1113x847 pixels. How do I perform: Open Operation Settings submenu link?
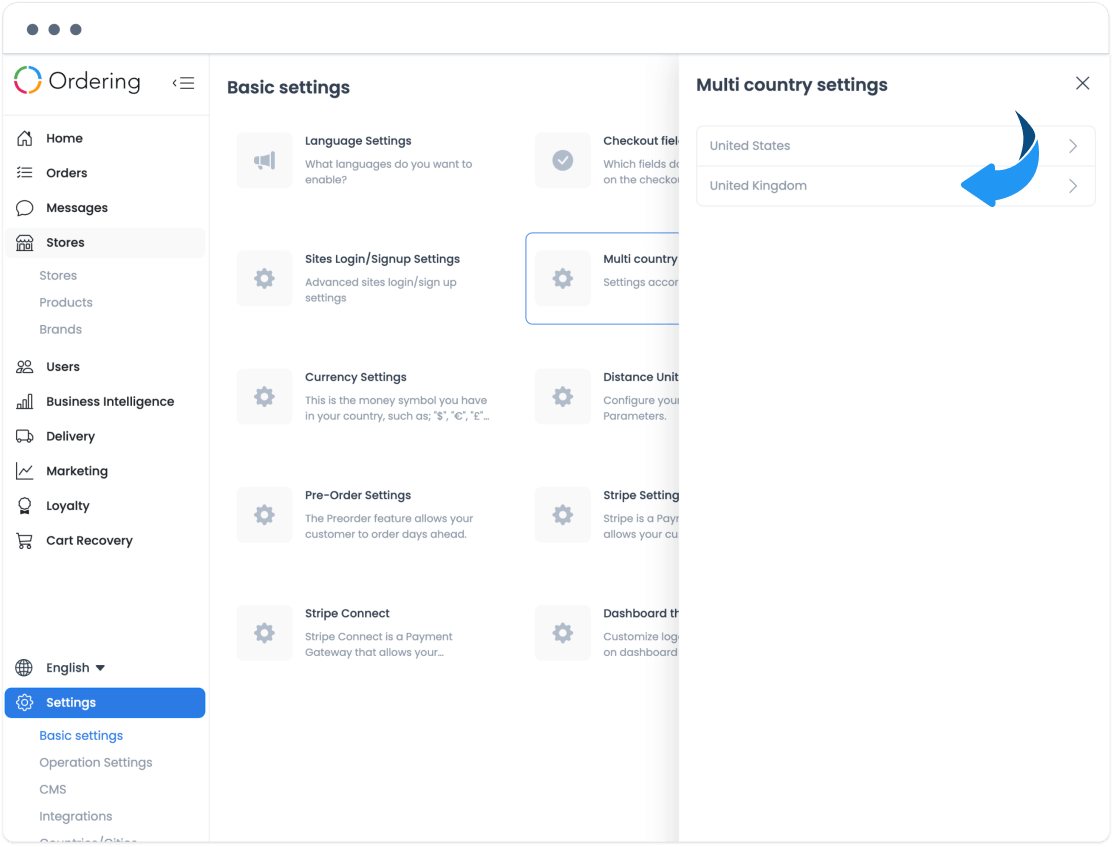96,763
